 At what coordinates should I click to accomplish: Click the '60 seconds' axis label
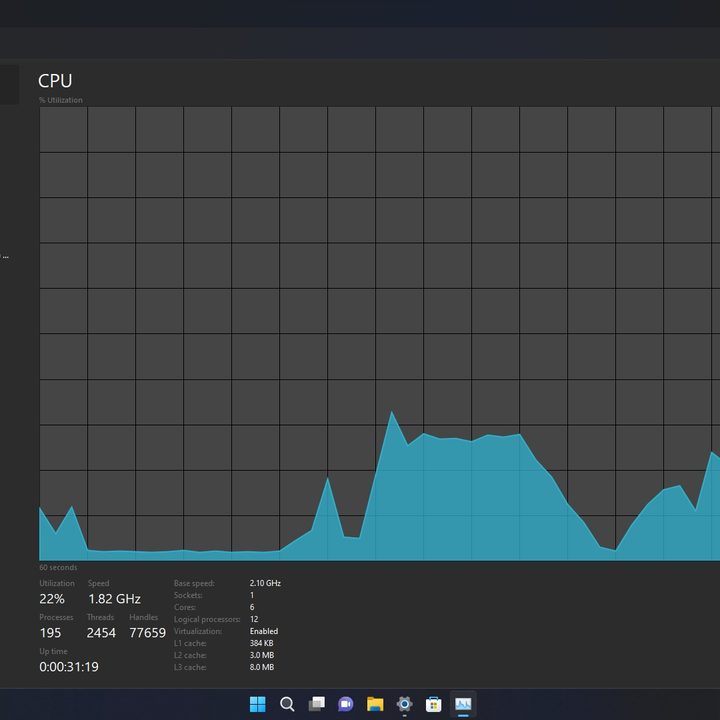tap(58, 568)
